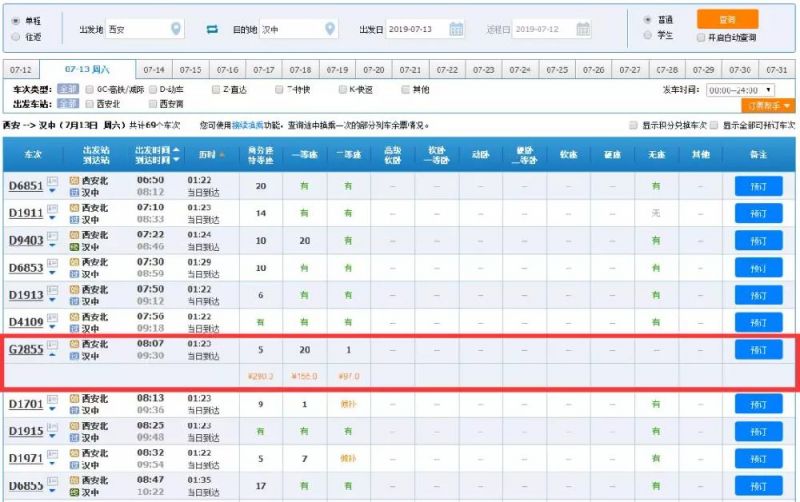Switch to the 07-25 date tab
Viewport: 800px width, 502px height.
[557, 70]
